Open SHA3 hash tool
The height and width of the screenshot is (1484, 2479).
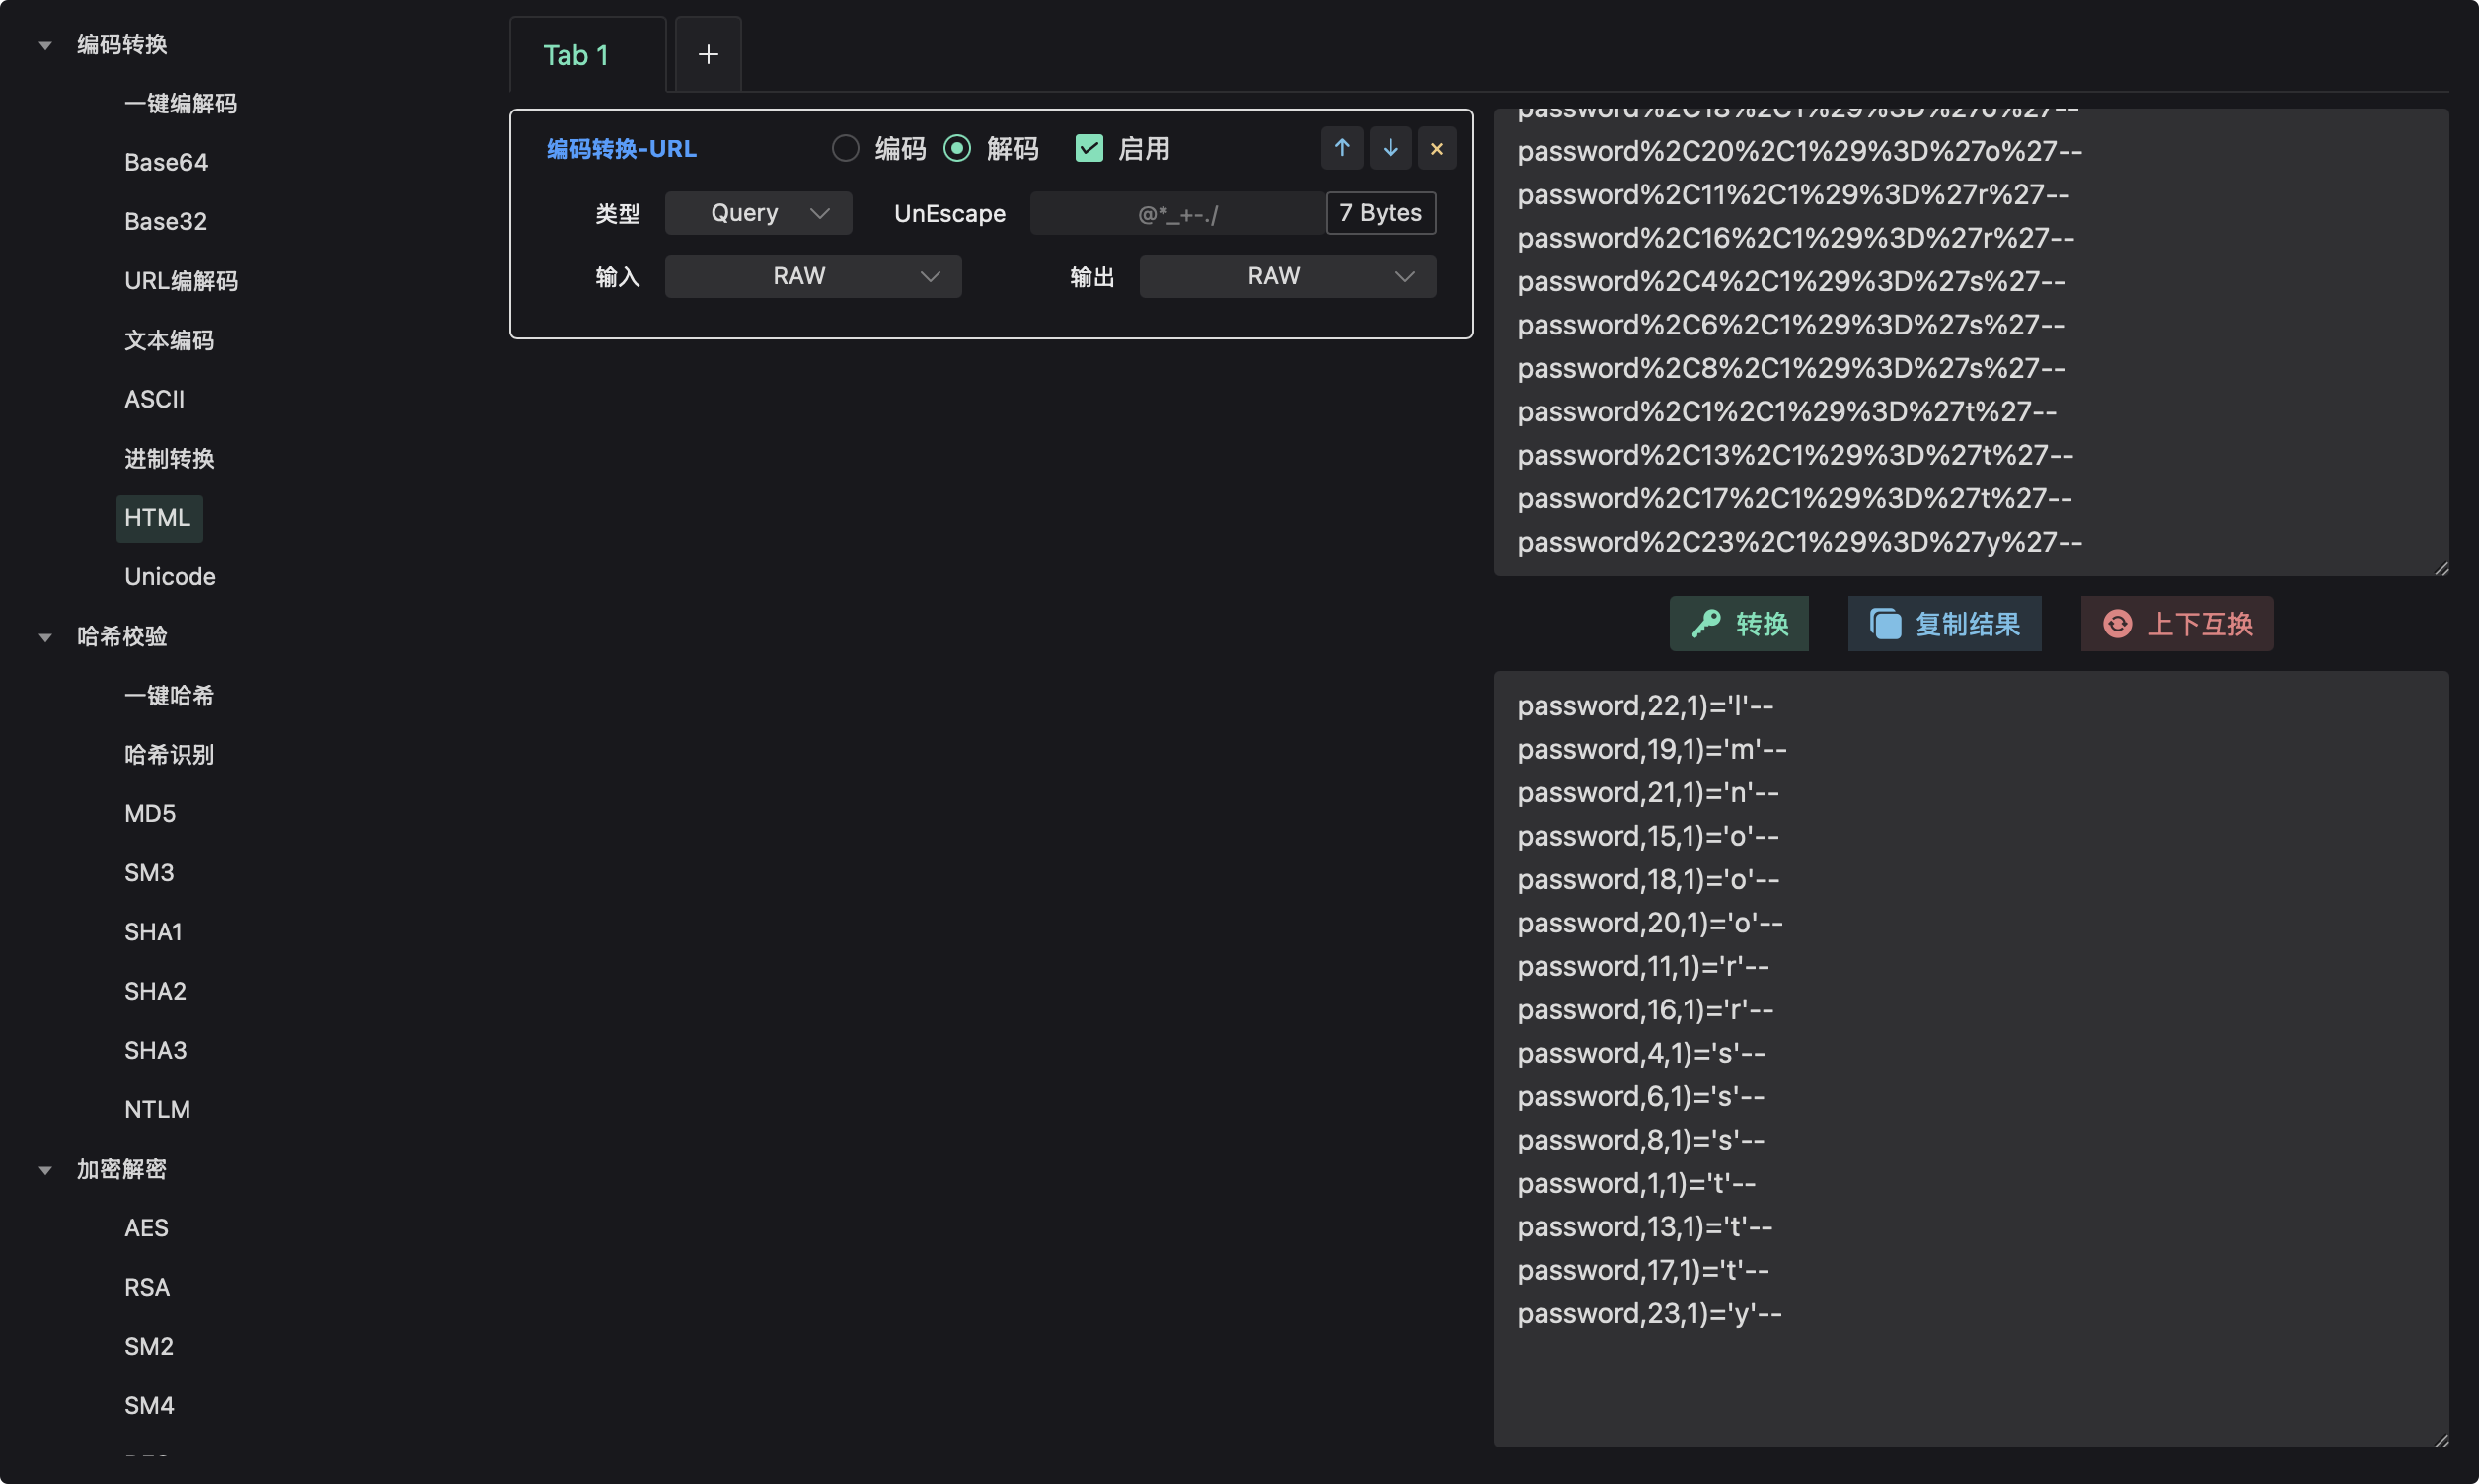(155, 1050)
